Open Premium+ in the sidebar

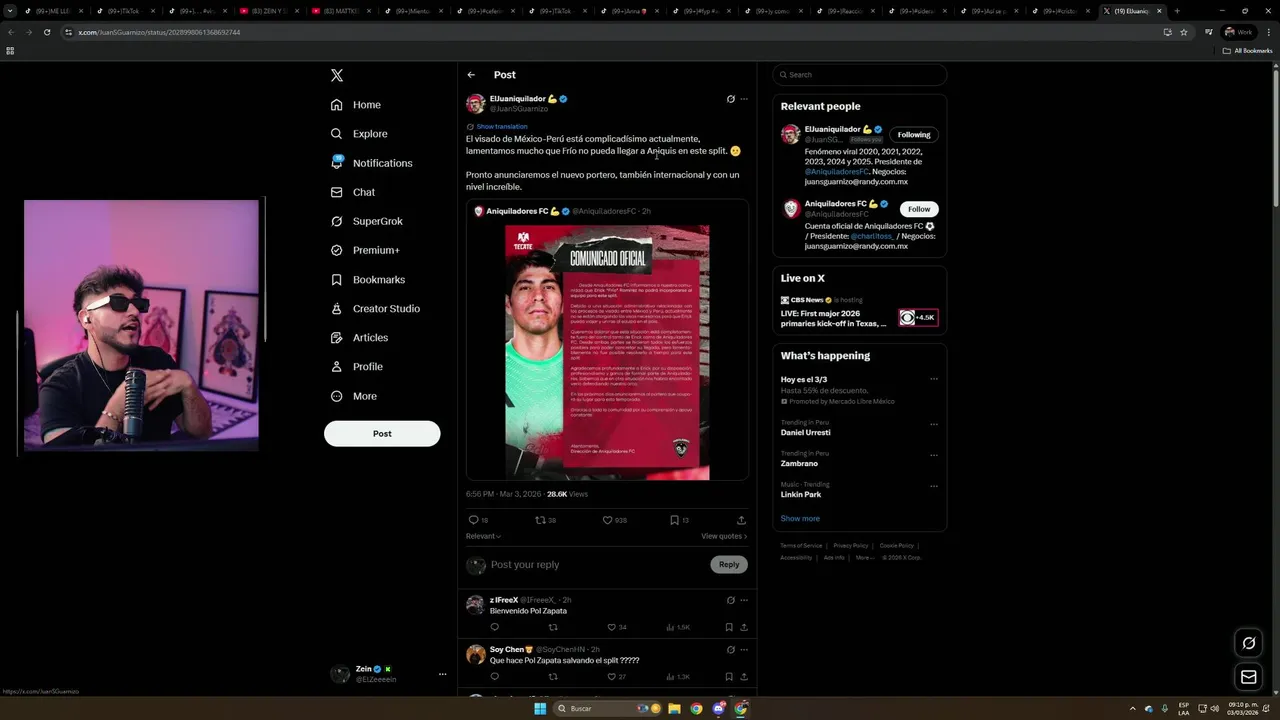pyautogui.click(x=365, y=250)
